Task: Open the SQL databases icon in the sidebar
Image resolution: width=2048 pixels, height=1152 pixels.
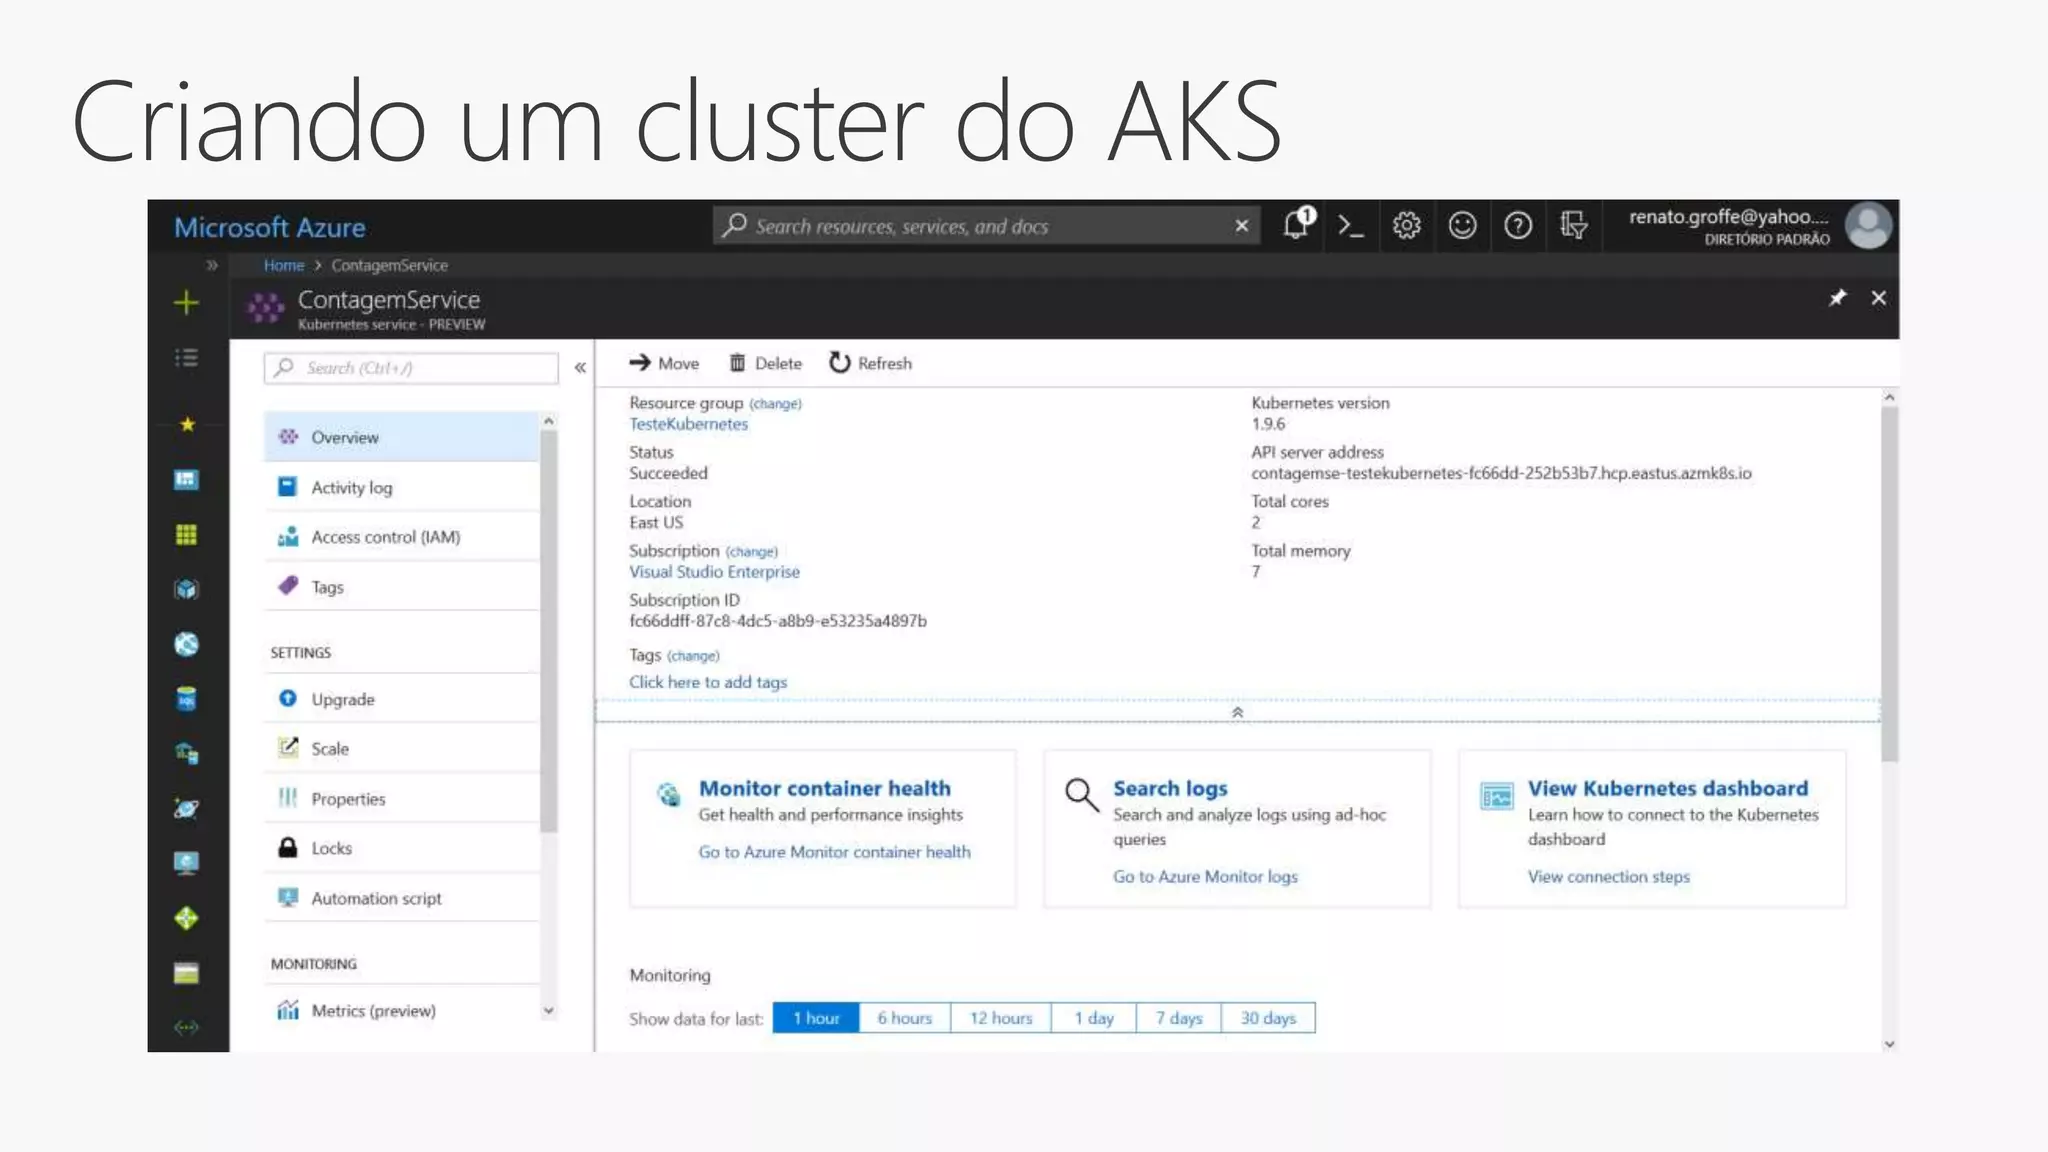Action: 186,699
